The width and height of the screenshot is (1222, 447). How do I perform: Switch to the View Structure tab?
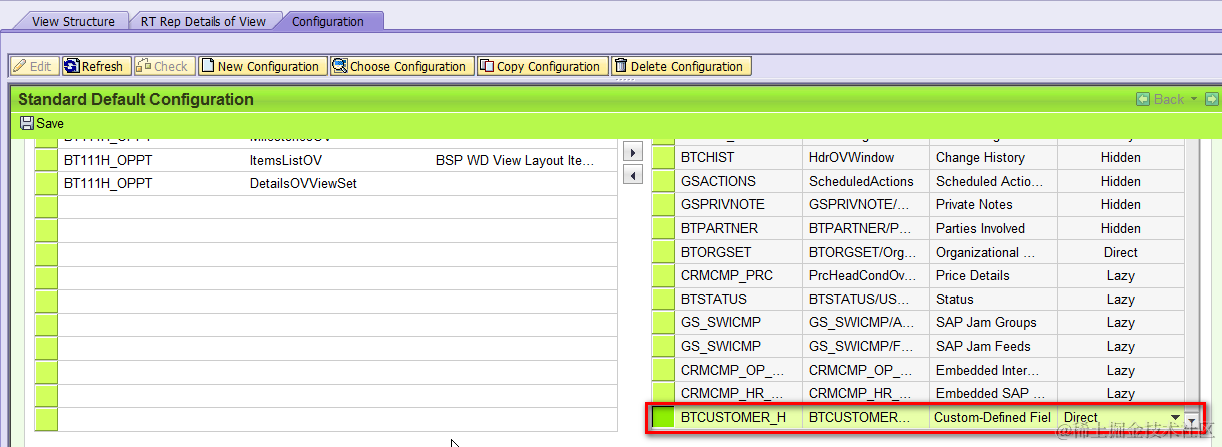click(73, 20)
